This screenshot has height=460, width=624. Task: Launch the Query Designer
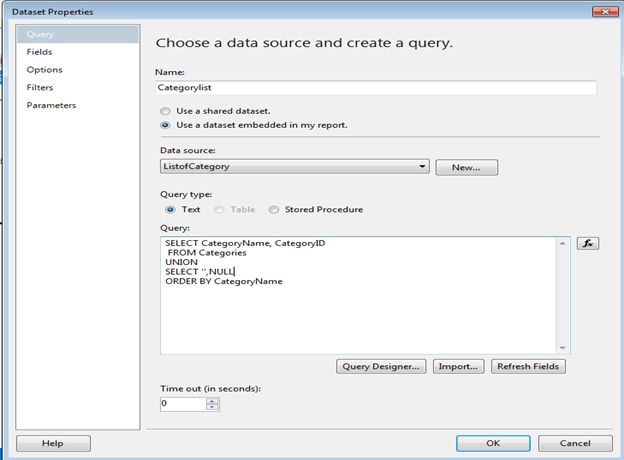pyautogui.click(x=383, y=366)
